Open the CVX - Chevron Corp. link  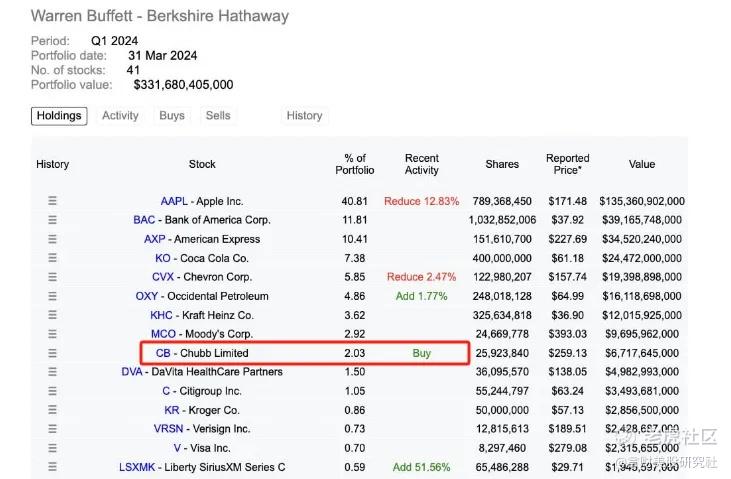tap(202, 277)
